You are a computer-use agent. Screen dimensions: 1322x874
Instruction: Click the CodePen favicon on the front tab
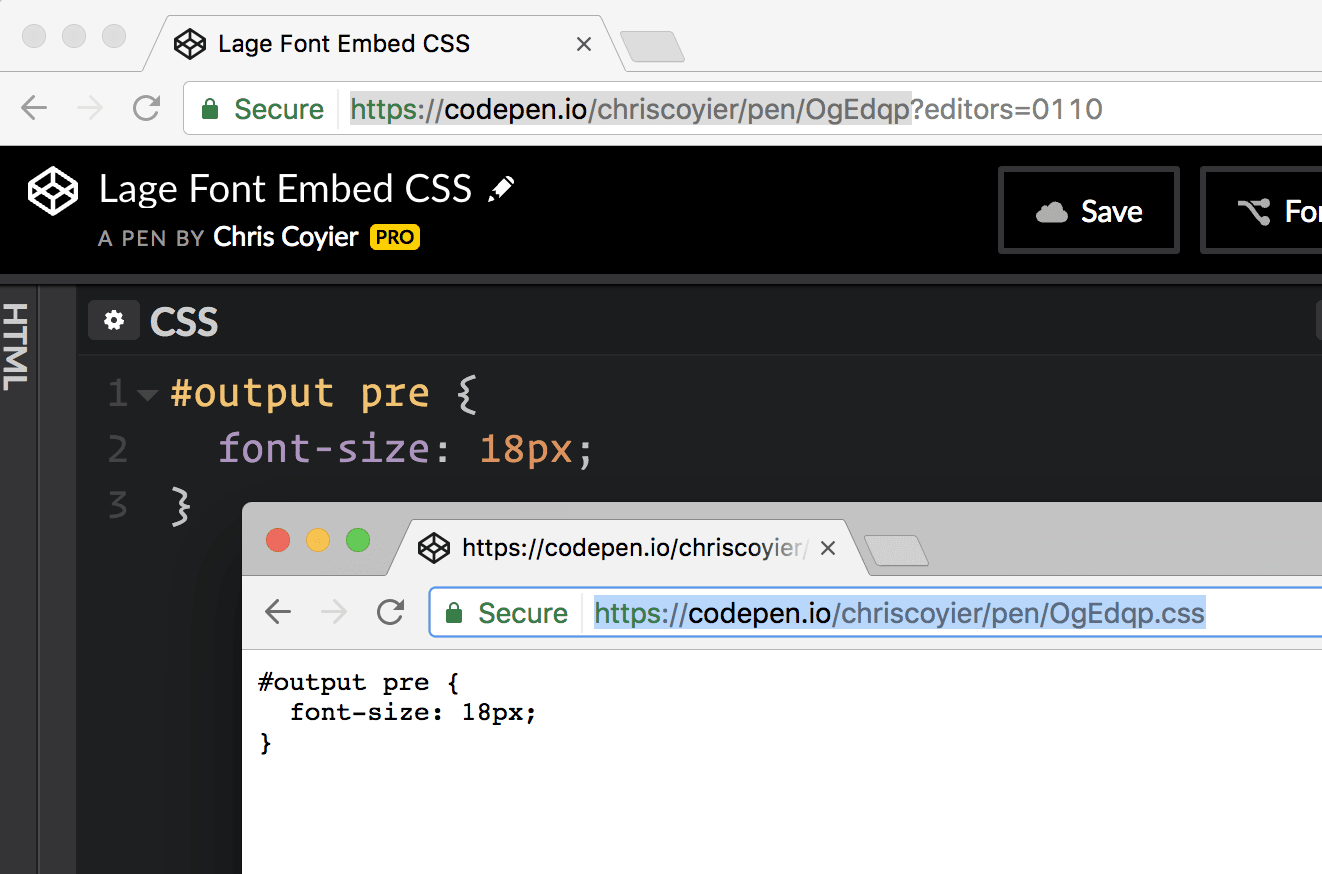click(x=433, y=547)
